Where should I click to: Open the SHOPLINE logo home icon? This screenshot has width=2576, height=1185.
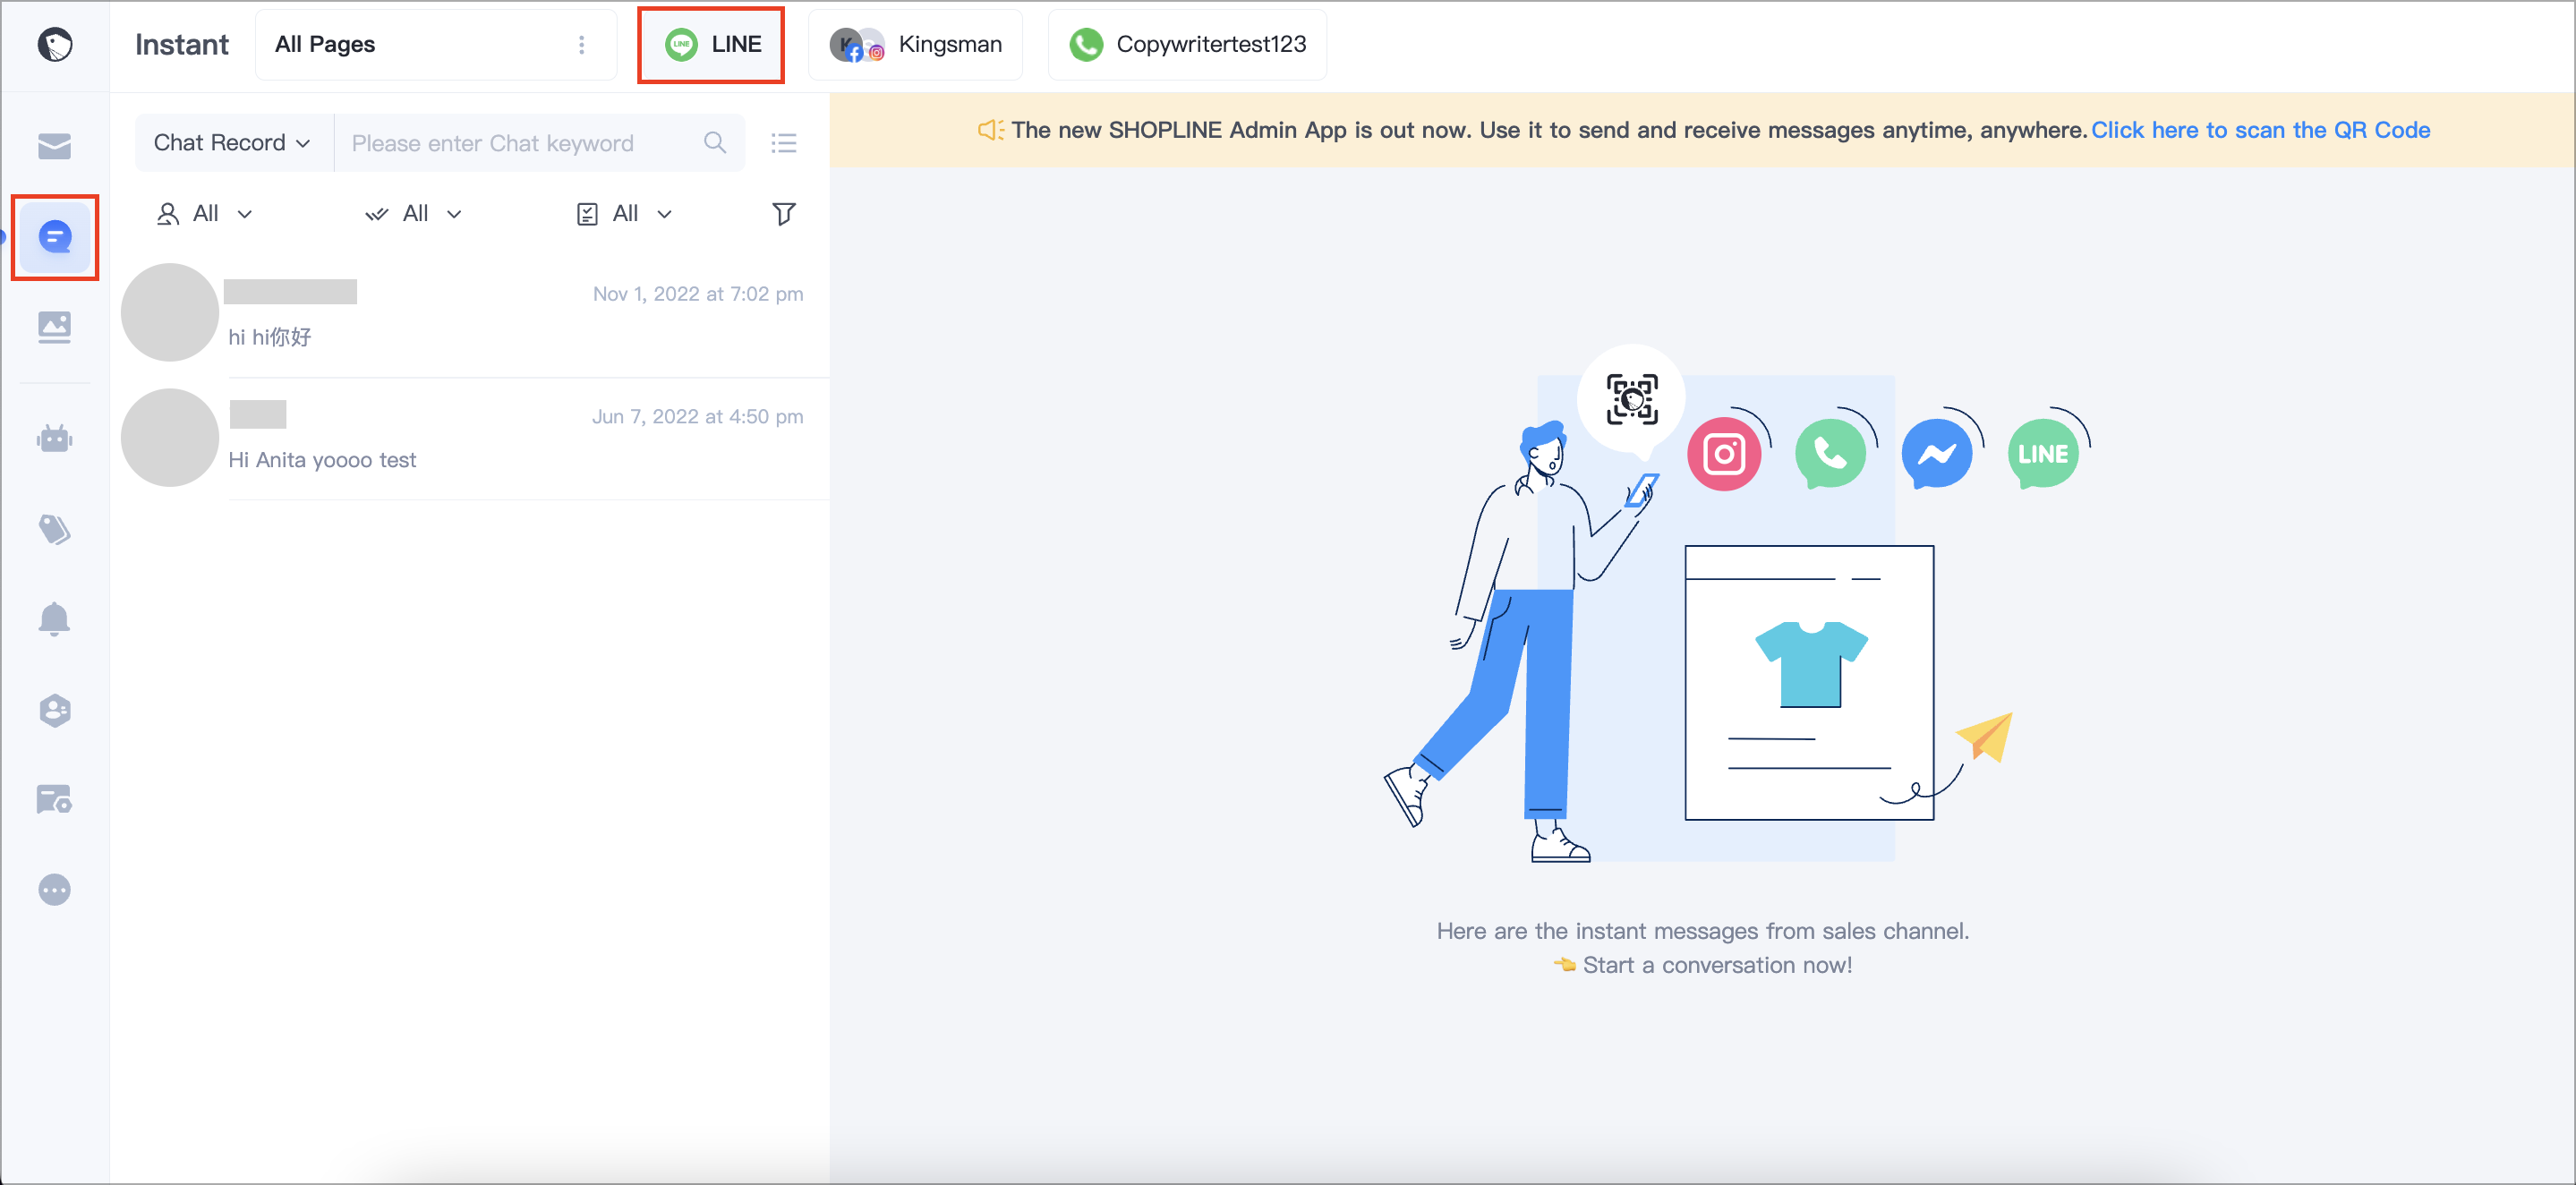[55, 44]
